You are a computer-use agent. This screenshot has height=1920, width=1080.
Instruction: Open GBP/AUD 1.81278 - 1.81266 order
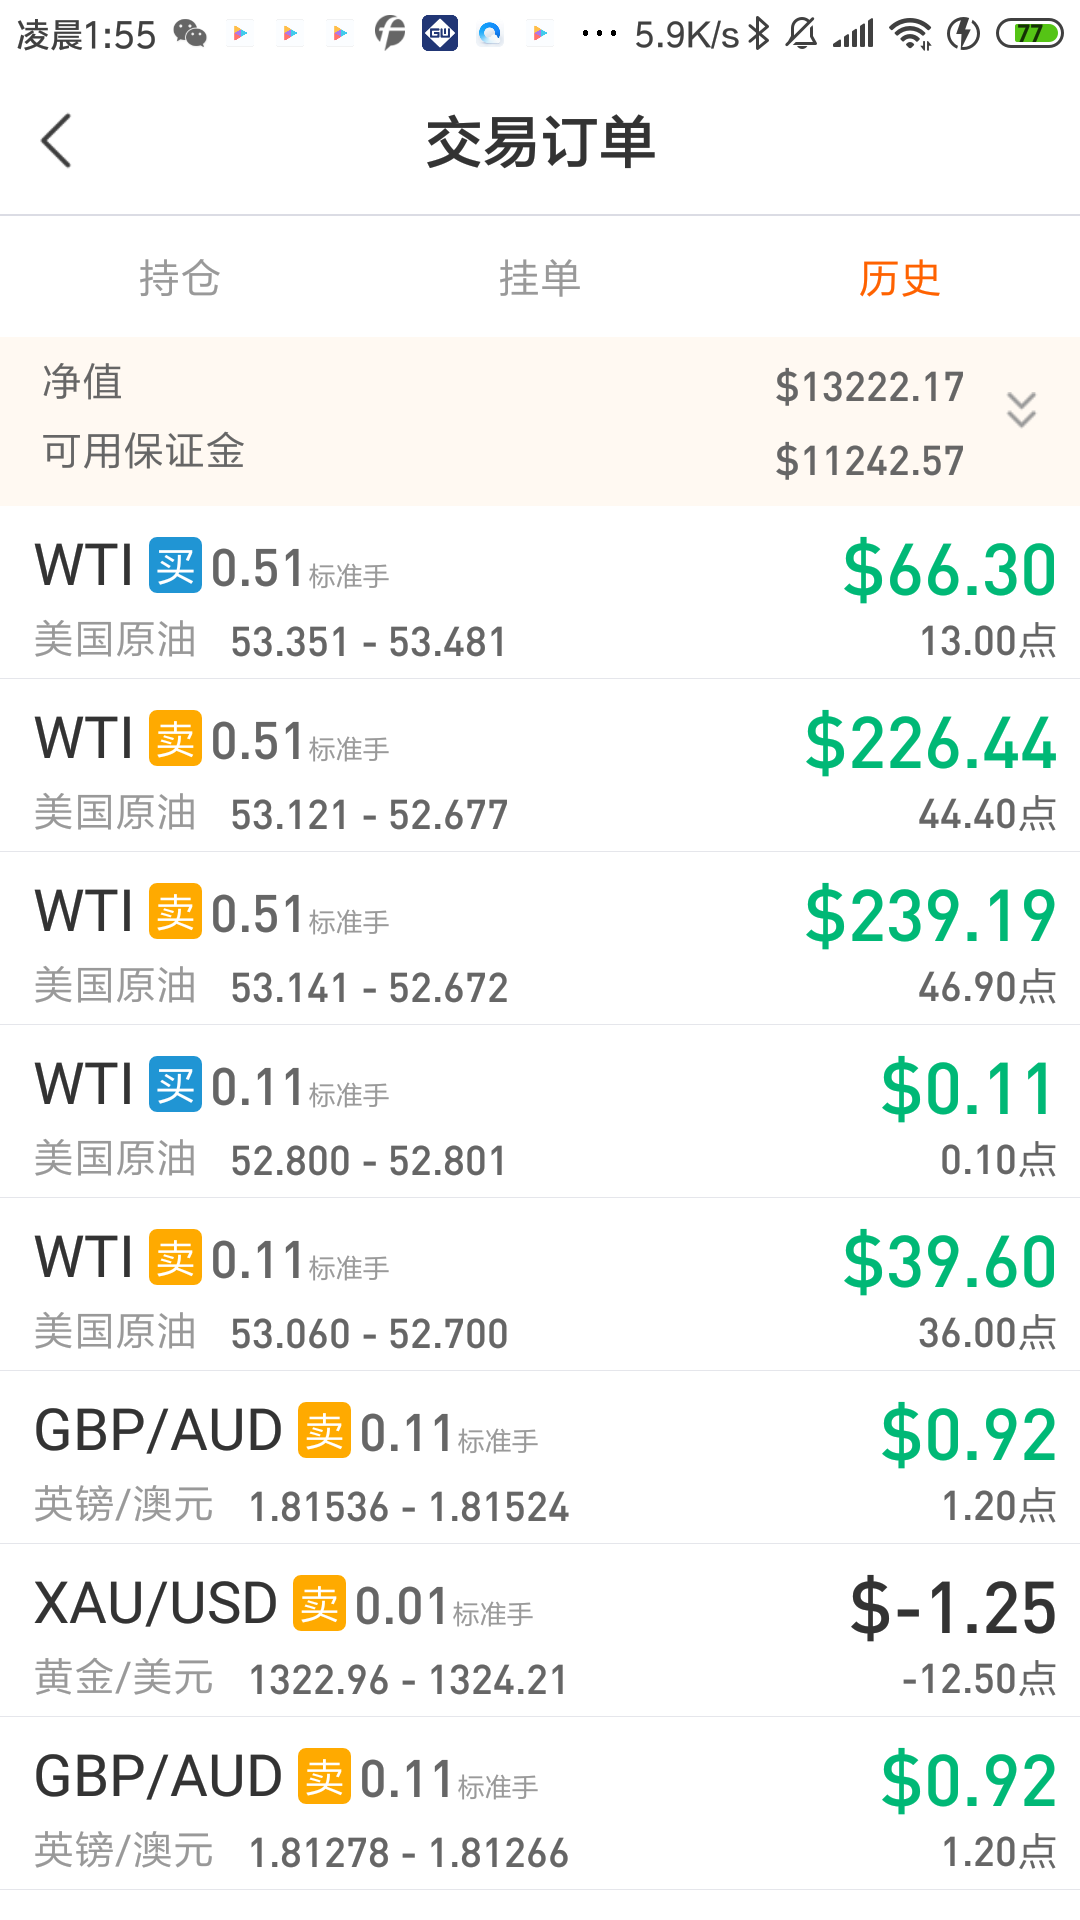(x=540, y=1804)
